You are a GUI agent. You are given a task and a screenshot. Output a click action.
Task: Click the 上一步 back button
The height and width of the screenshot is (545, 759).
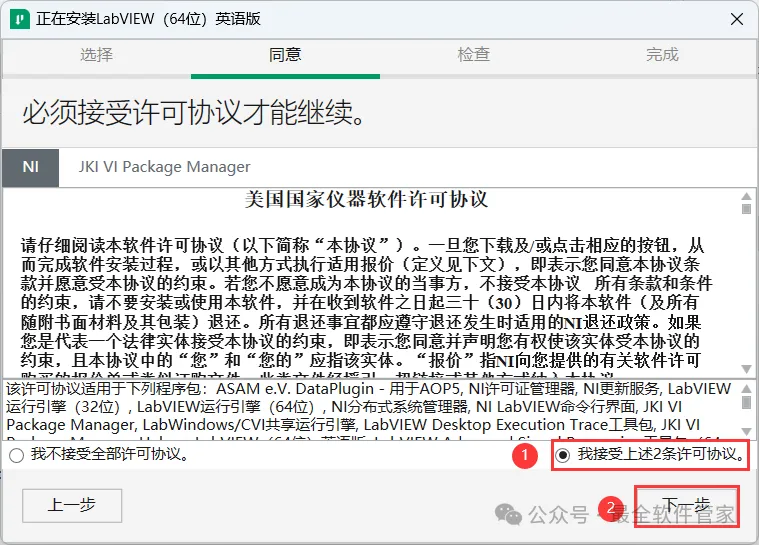(72, 505)
